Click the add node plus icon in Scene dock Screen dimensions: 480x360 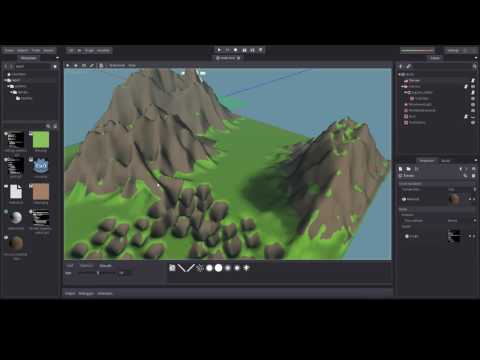[x=401, y=66]
